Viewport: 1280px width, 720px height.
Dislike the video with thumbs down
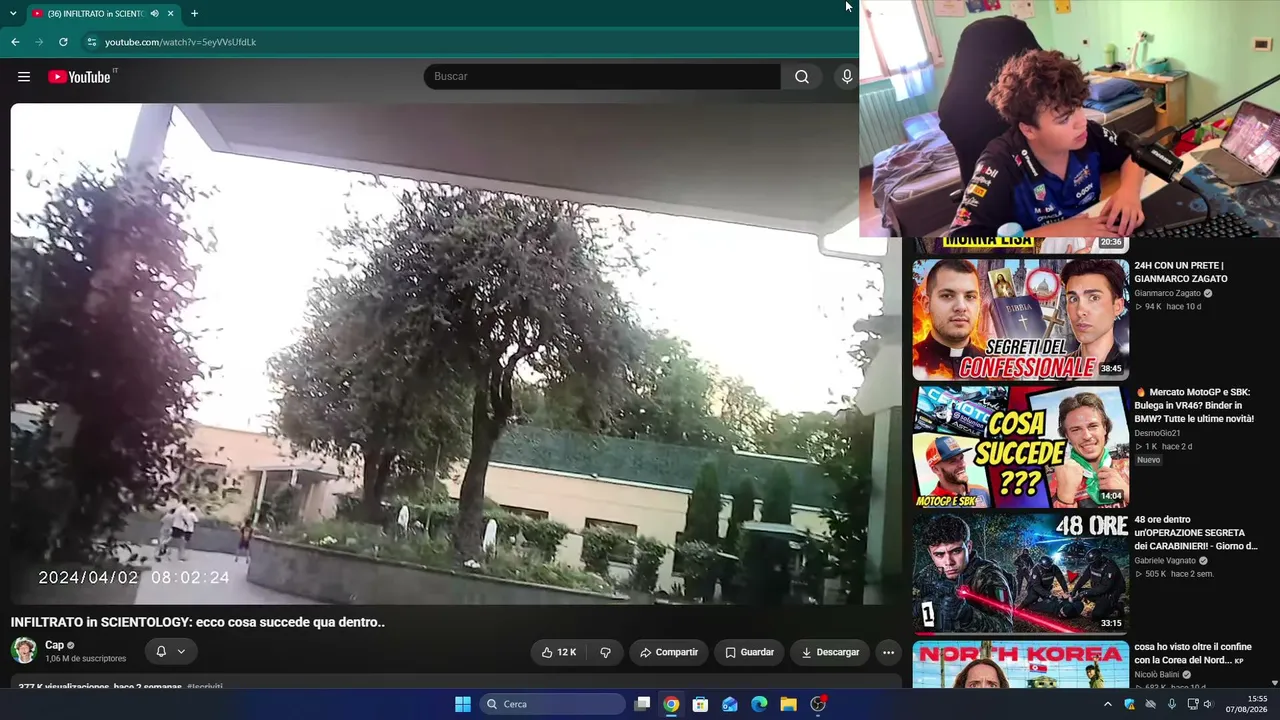point(605,652)
